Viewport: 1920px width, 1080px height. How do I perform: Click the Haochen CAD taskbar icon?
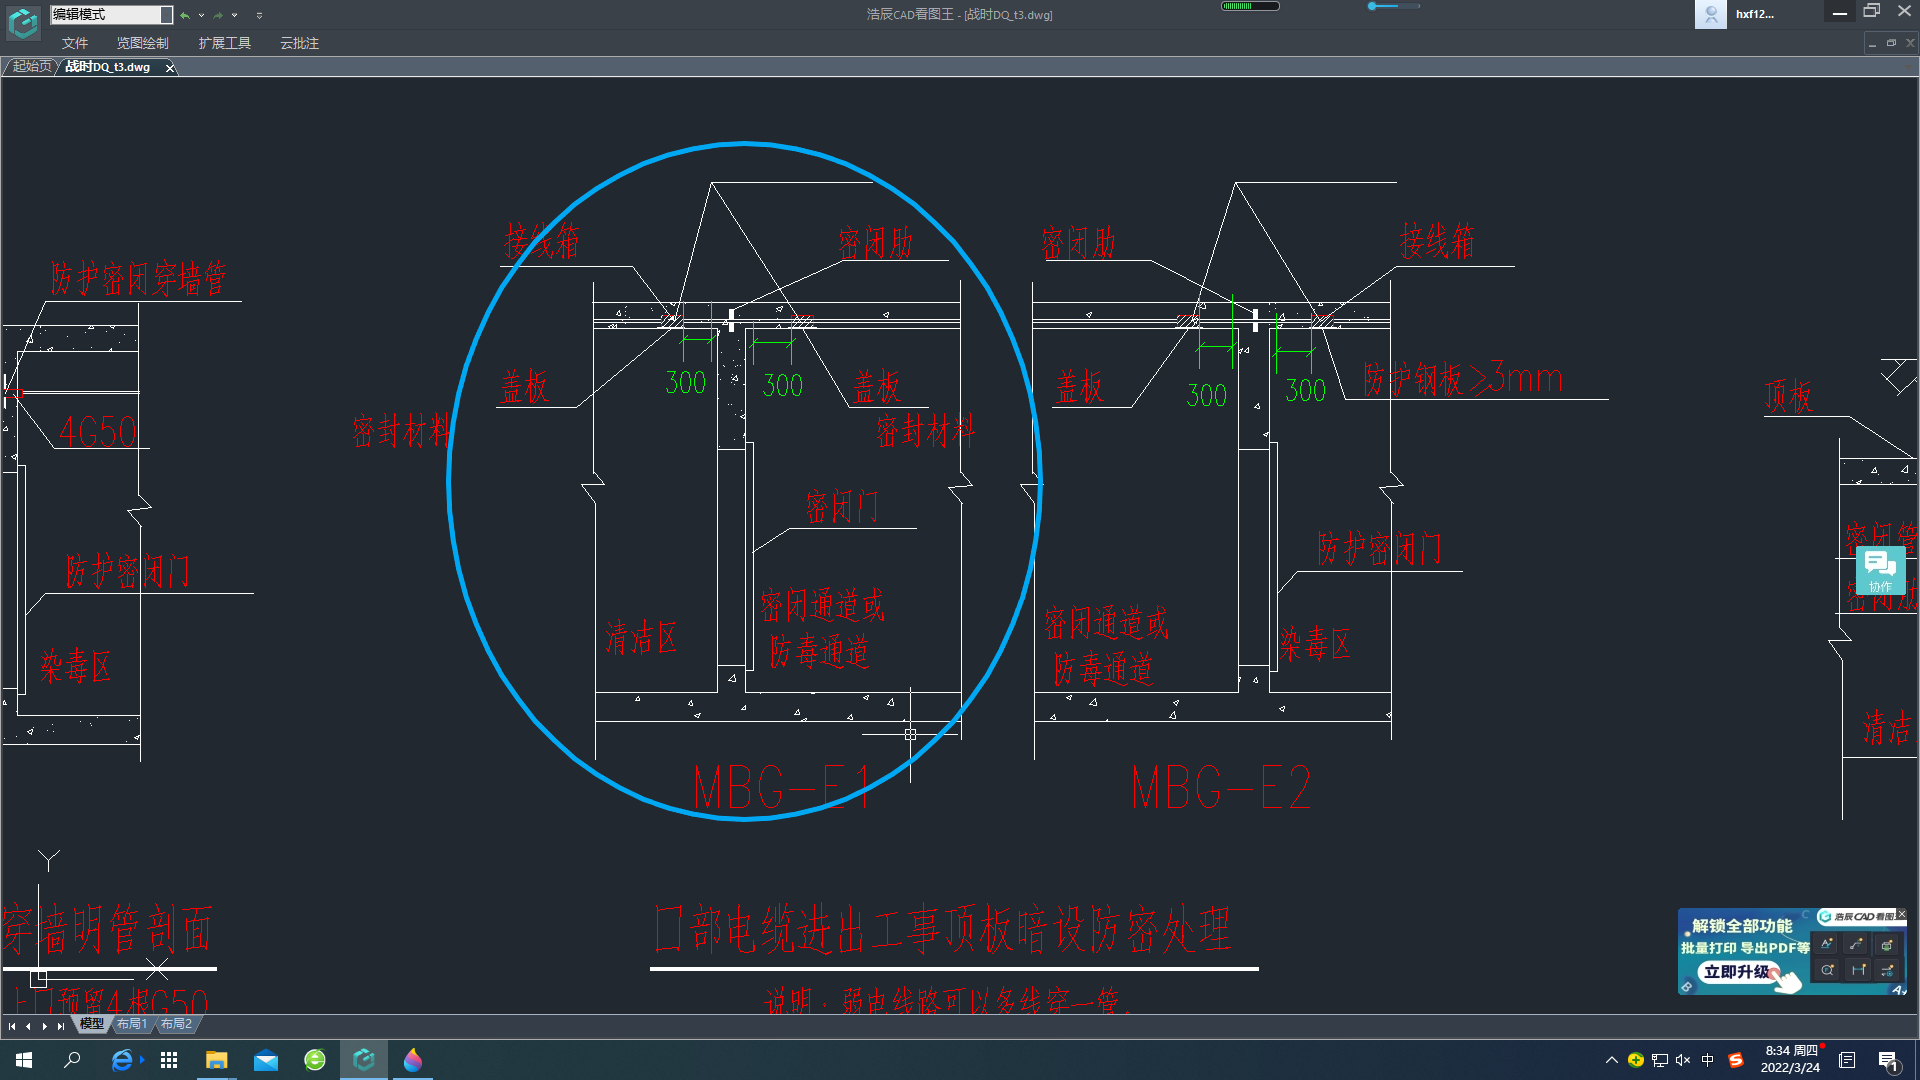click(364, 1060)
